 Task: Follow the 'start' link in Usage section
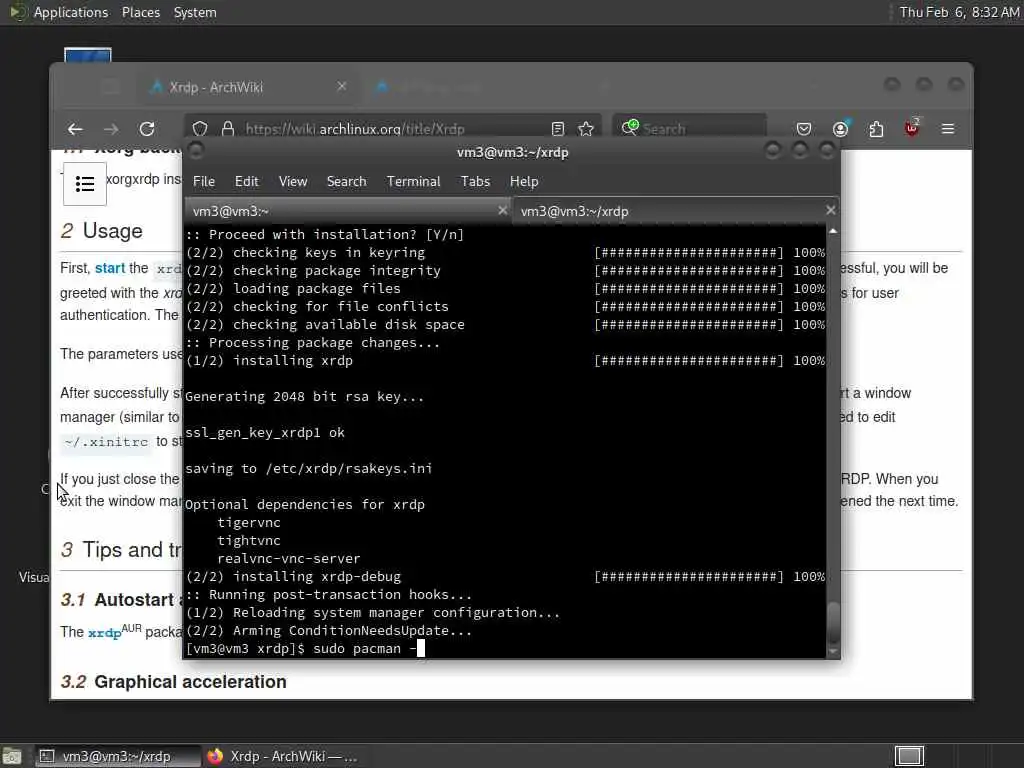[x=110, y=268]
